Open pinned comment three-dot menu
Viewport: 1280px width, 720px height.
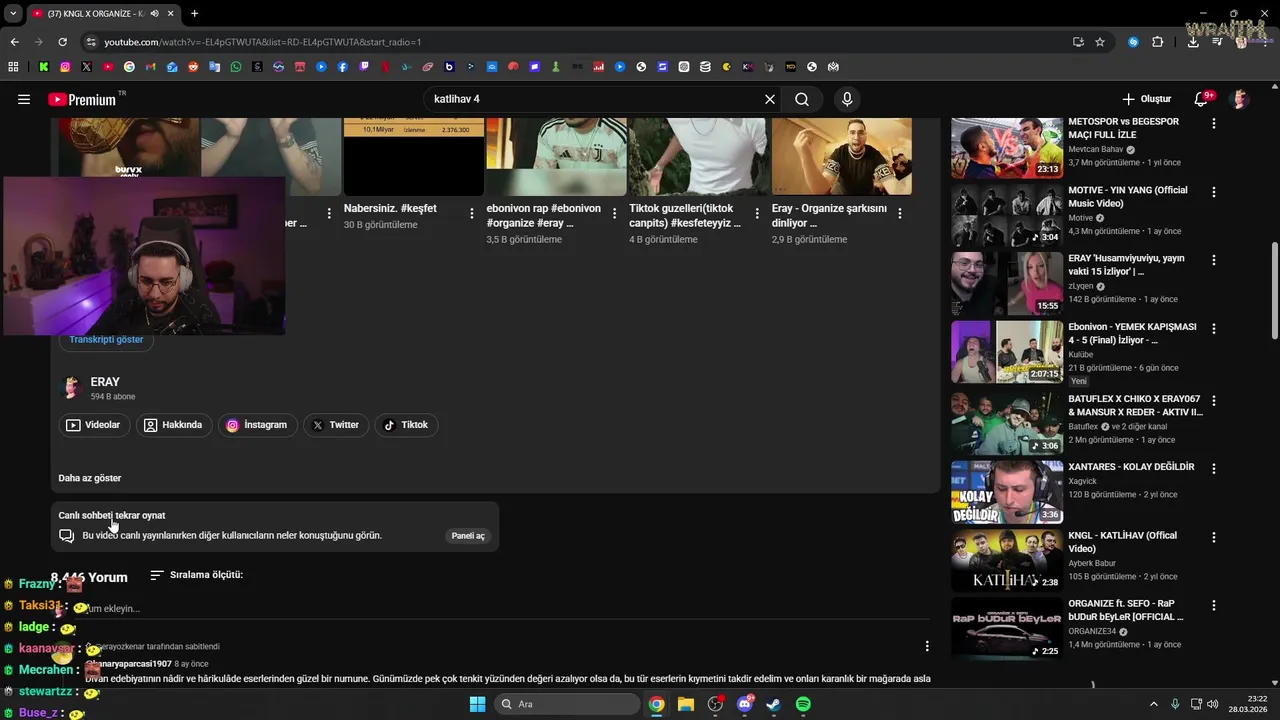tap(927, 646)
